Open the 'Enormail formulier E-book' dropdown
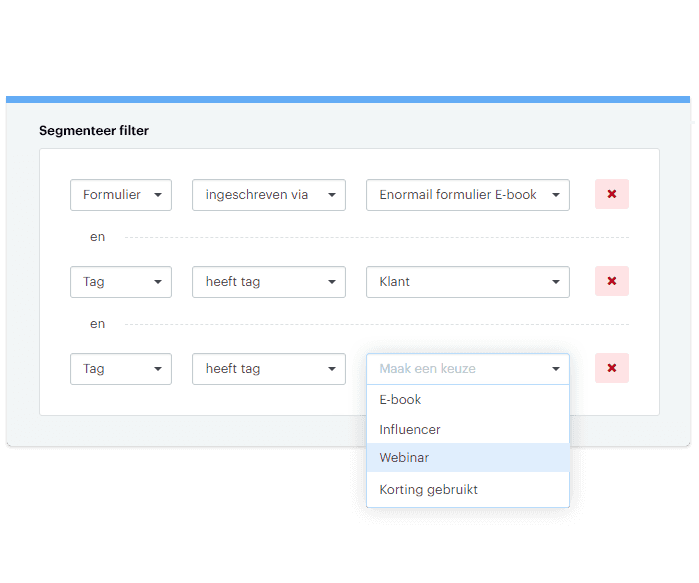The height and width of the screenshot is (583, 699). (468, 195)
